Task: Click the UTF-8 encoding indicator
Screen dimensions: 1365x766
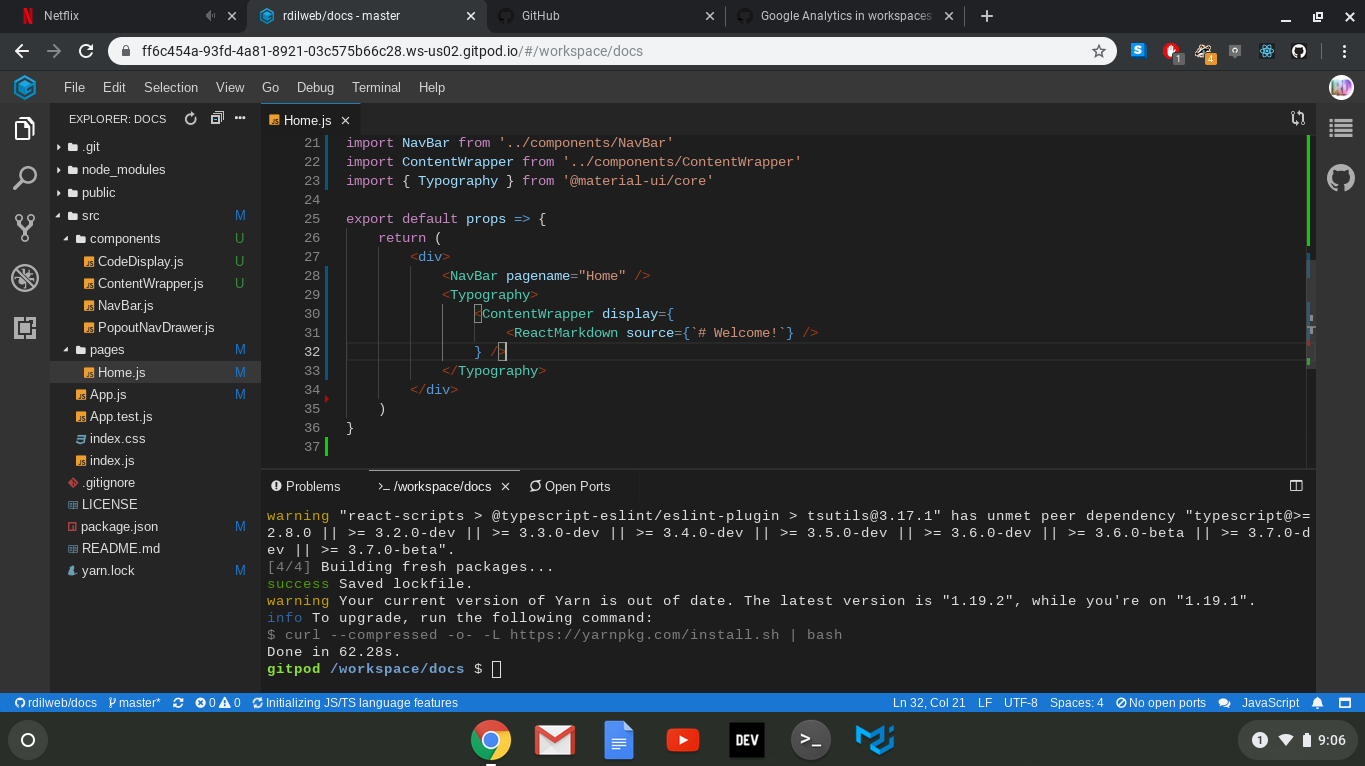Action: (1021, 703)
